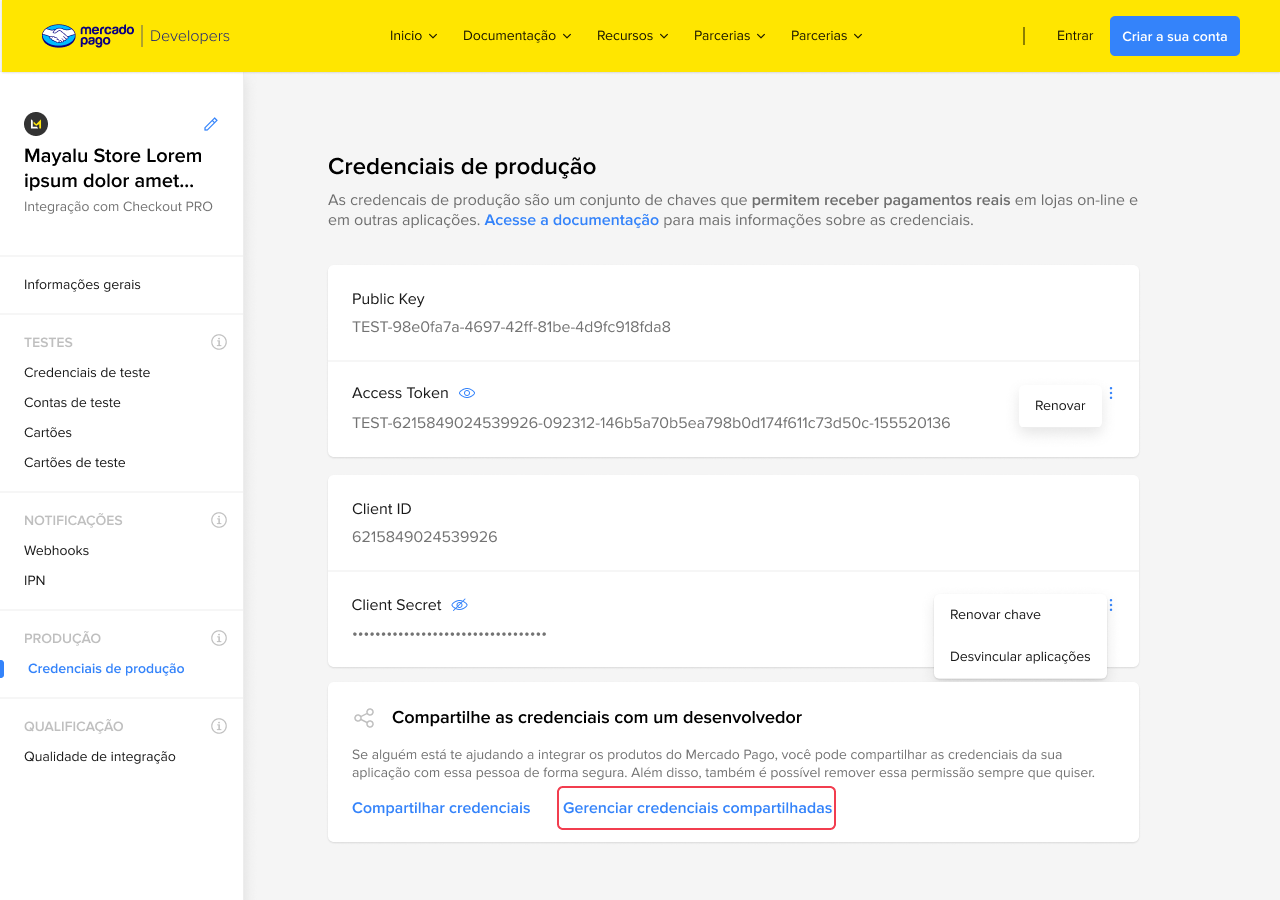Click the Mayalu Store application name
The width and height of the screenshot is (1280, 900).
(x=113, y=168)
